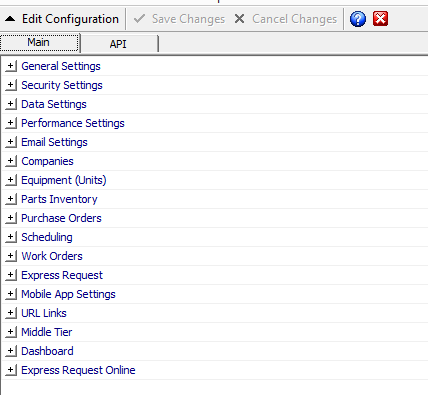Expand the Performance Settings node
This screenshot has height=395, width=428.
click(11, 123)
